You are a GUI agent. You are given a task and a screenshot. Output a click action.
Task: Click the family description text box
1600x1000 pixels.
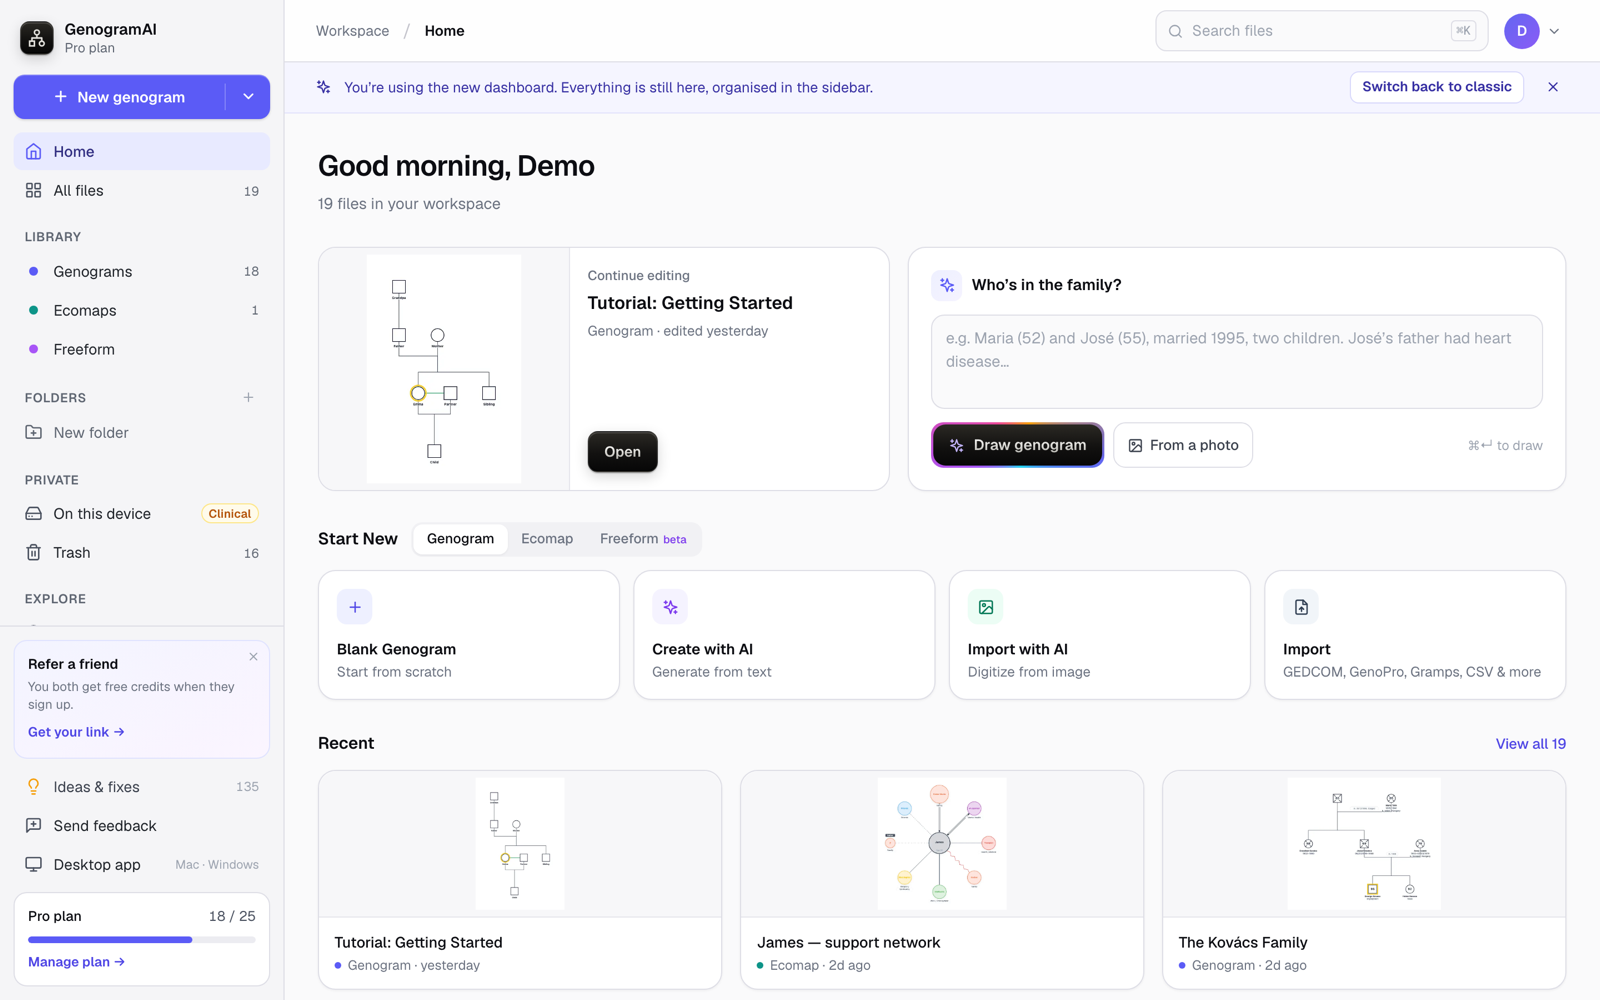tap(1237, 362)
